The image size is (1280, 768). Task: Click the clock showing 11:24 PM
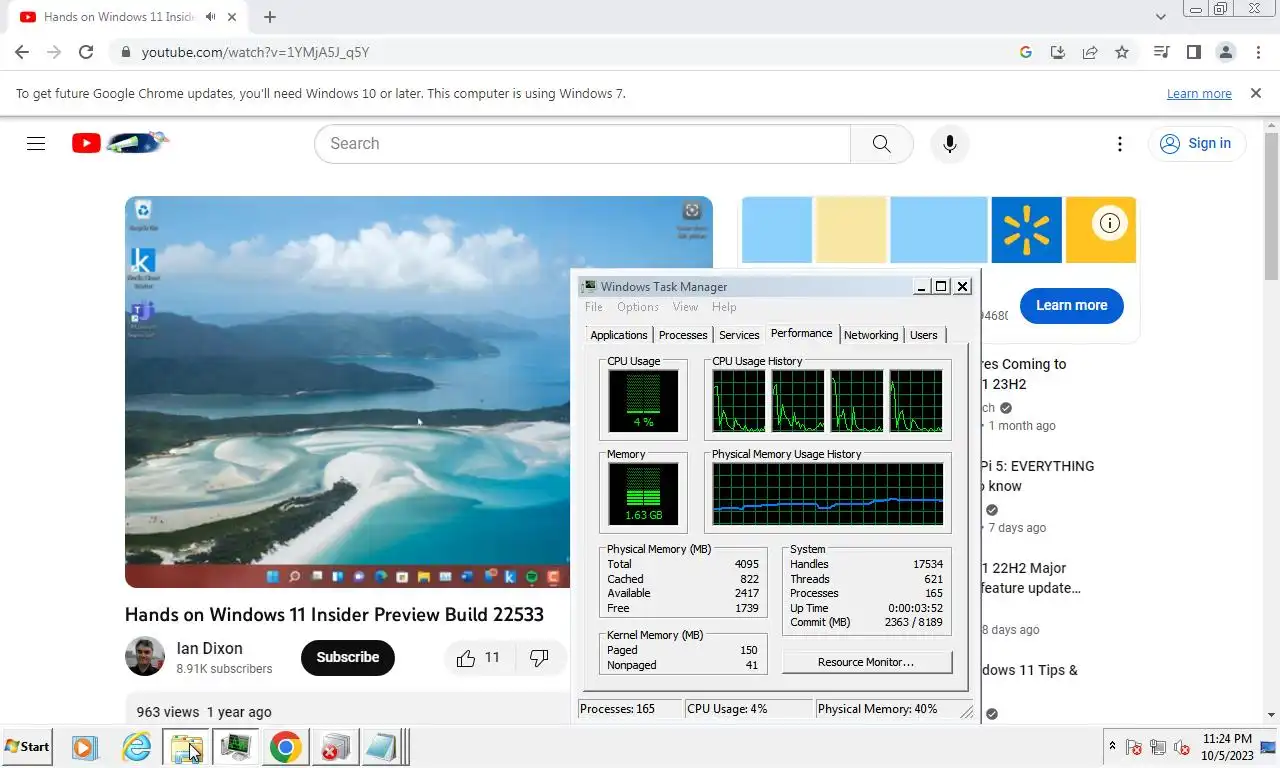(x=1227, y=739)
